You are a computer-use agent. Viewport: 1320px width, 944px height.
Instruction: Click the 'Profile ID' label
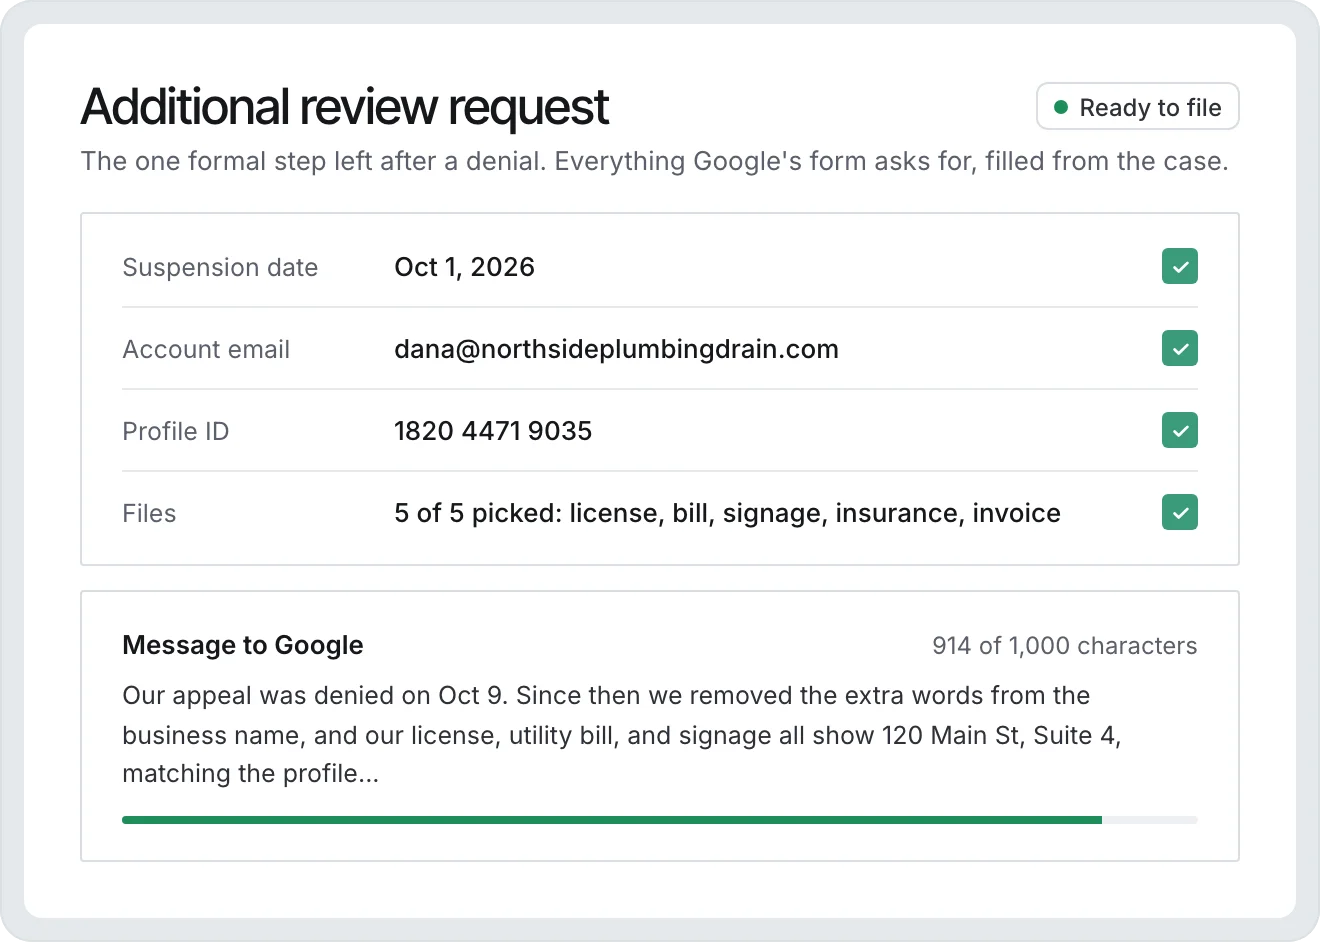coord(176,431)
